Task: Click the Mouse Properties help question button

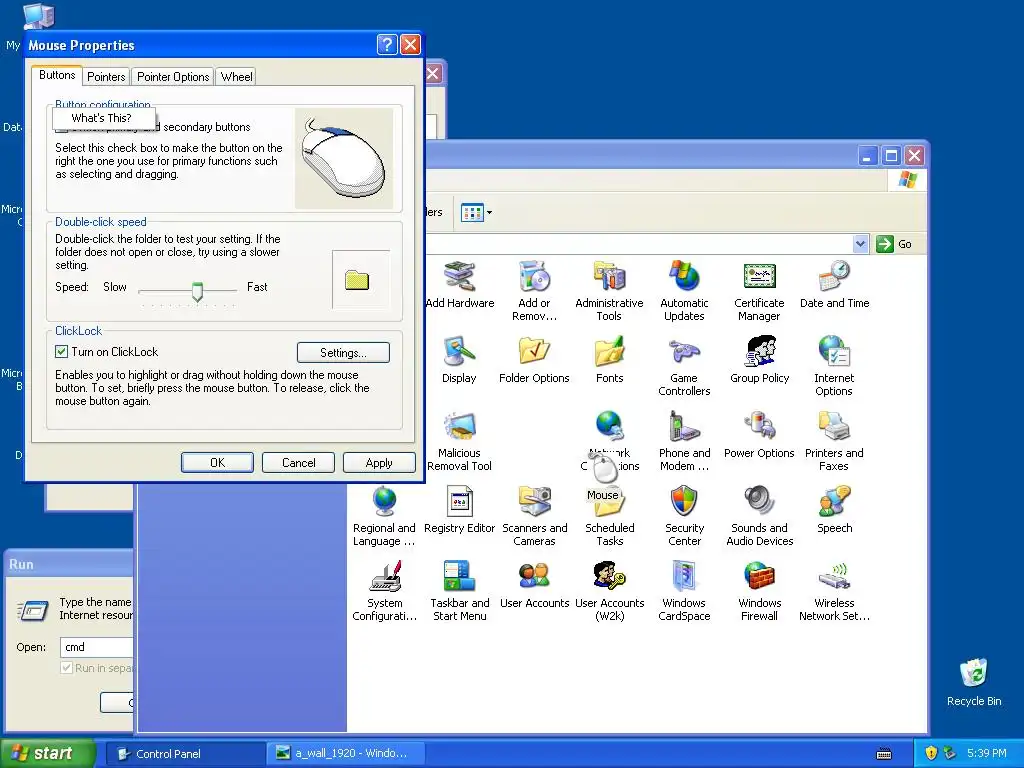Action: tap(387, 44)
